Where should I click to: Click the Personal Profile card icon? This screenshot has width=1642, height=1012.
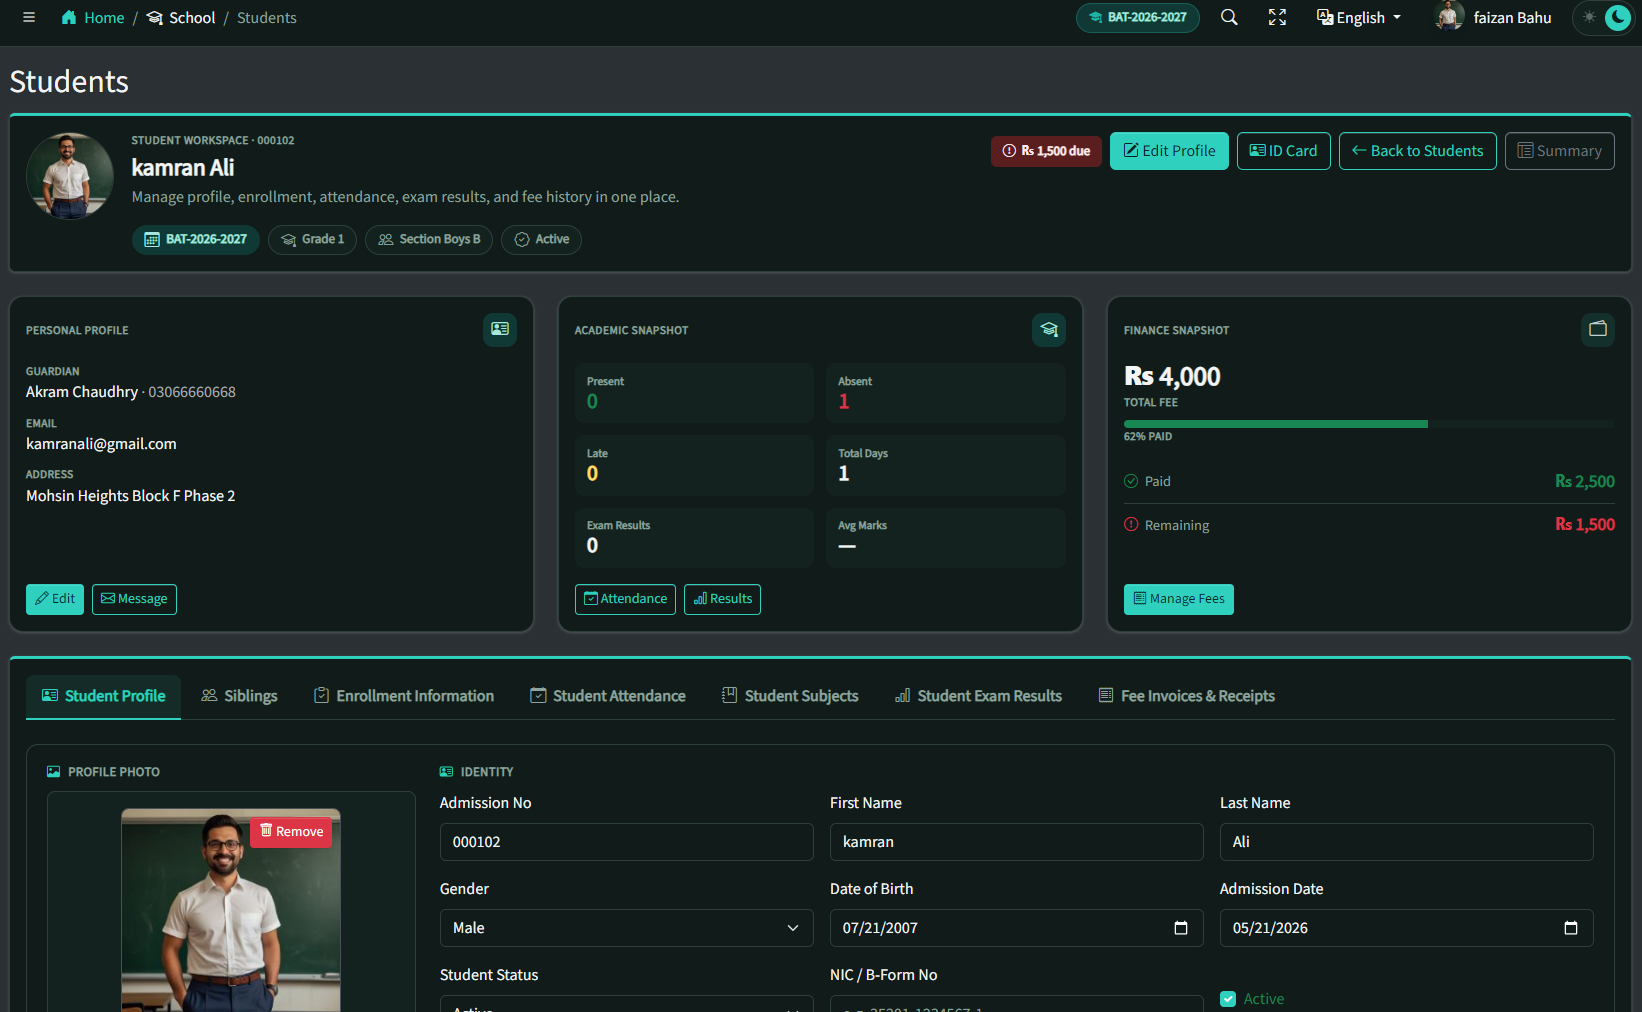[x=500, y=329]
